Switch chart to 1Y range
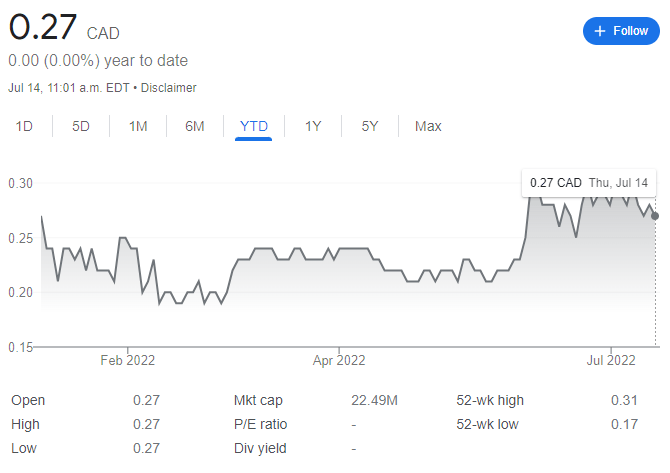Viewport: 670px width, 473px height. point(313,126)
